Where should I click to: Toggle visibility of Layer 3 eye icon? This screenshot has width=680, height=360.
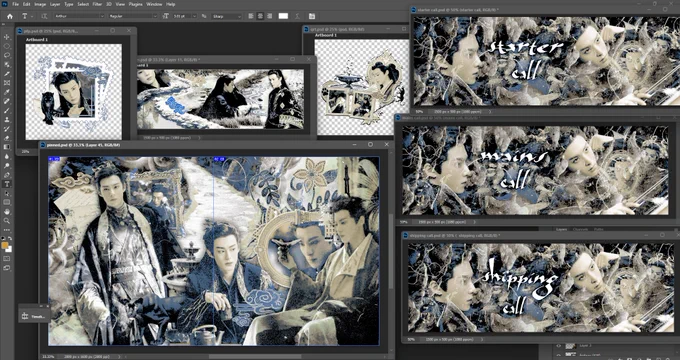click(559, 346)
